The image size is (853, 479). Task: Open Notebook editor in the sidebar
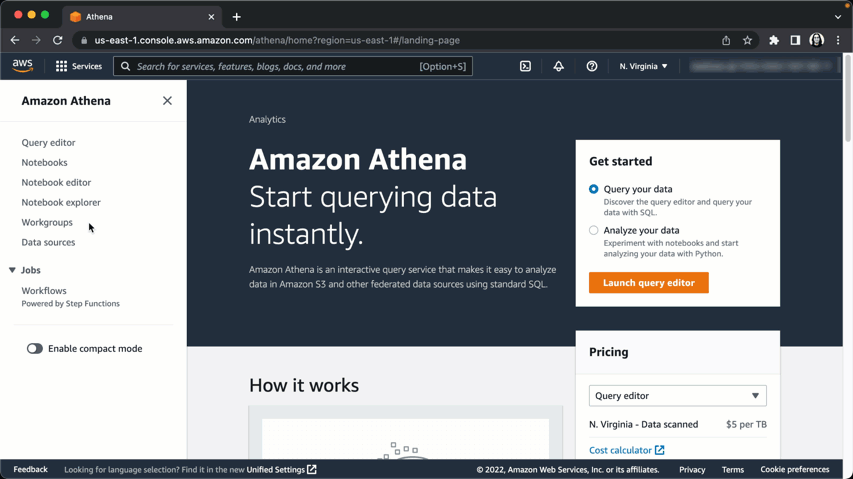56,183
